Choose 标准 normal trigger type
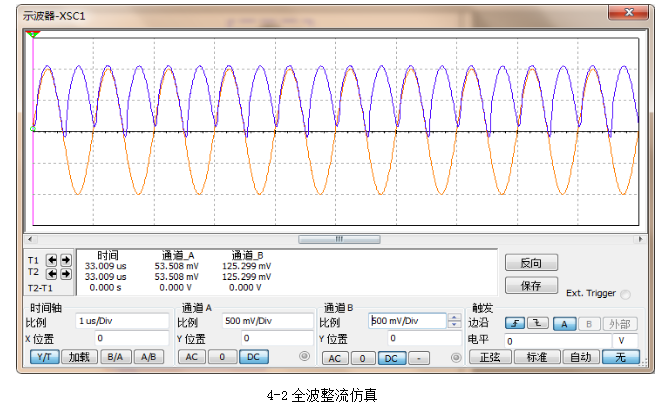Viewport: 662px width, 408px height. [x=537, y=357]
